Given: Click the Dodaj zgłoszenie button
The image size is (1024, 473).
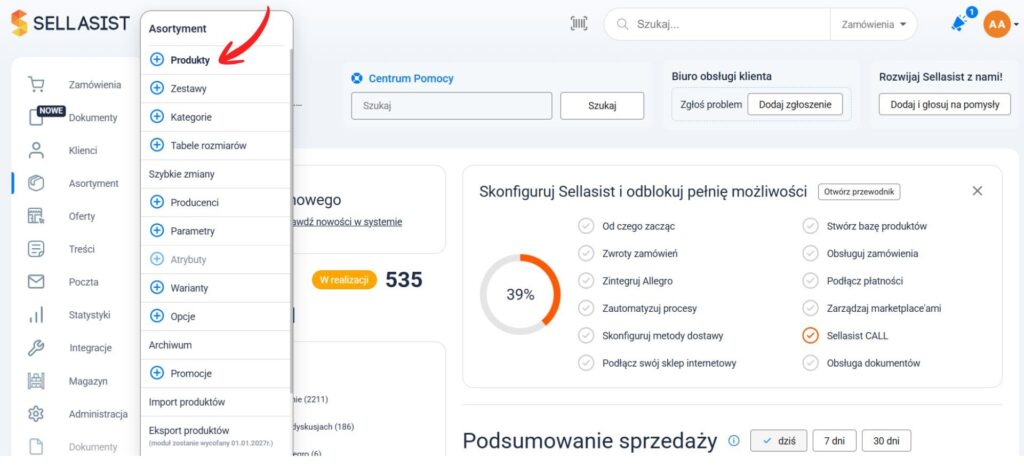Looking at the screenshot, I should click(795, 105).
